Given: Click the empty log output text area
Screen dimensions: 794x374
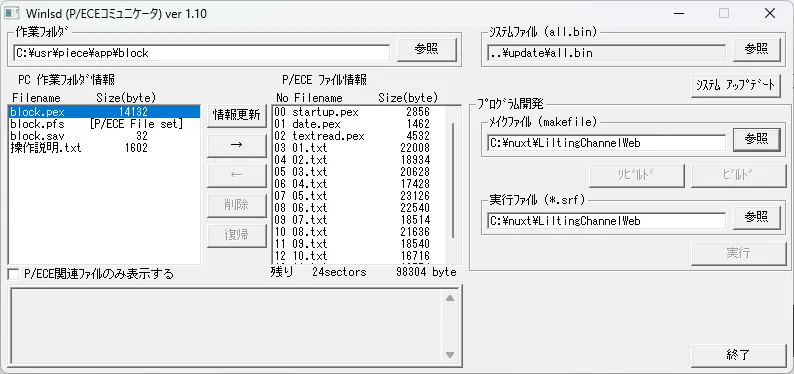Looking at the screenshot, I should pos(226,326).
